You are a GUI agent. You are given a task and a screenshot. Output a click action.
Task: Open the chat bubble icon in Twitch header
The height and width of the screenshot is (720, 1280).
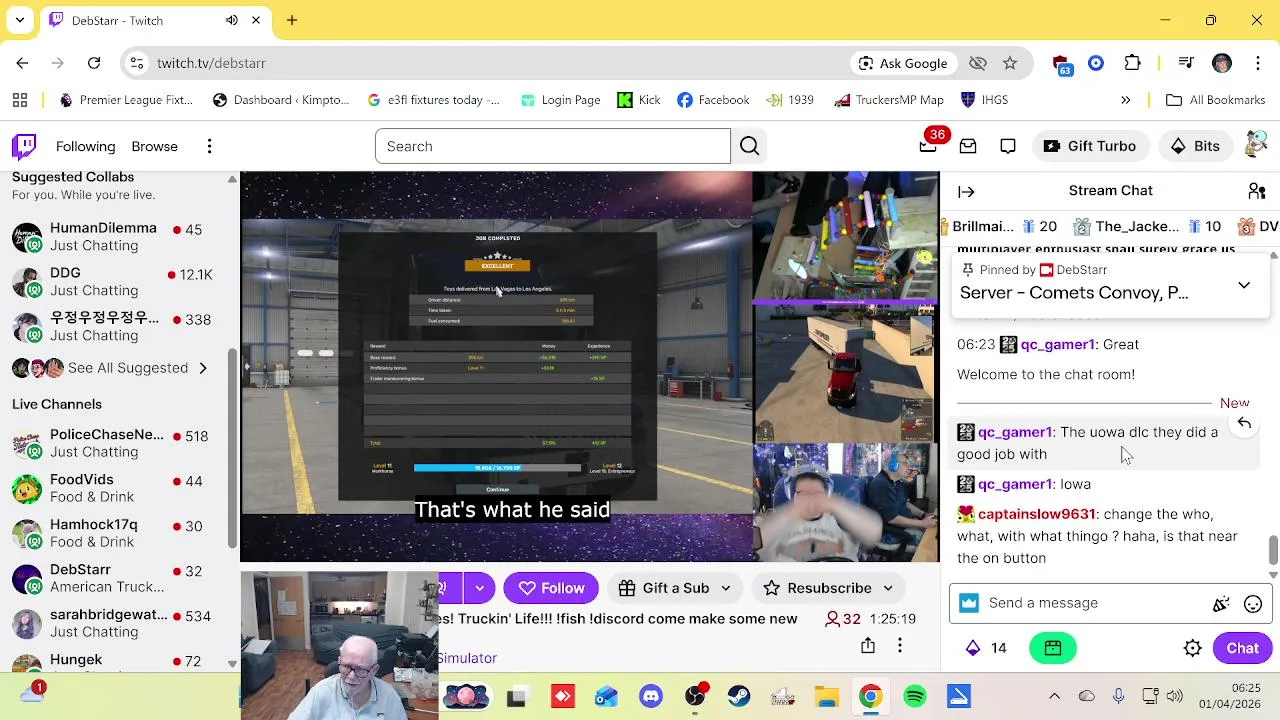pyautogui.click(x=1008, y=146)
